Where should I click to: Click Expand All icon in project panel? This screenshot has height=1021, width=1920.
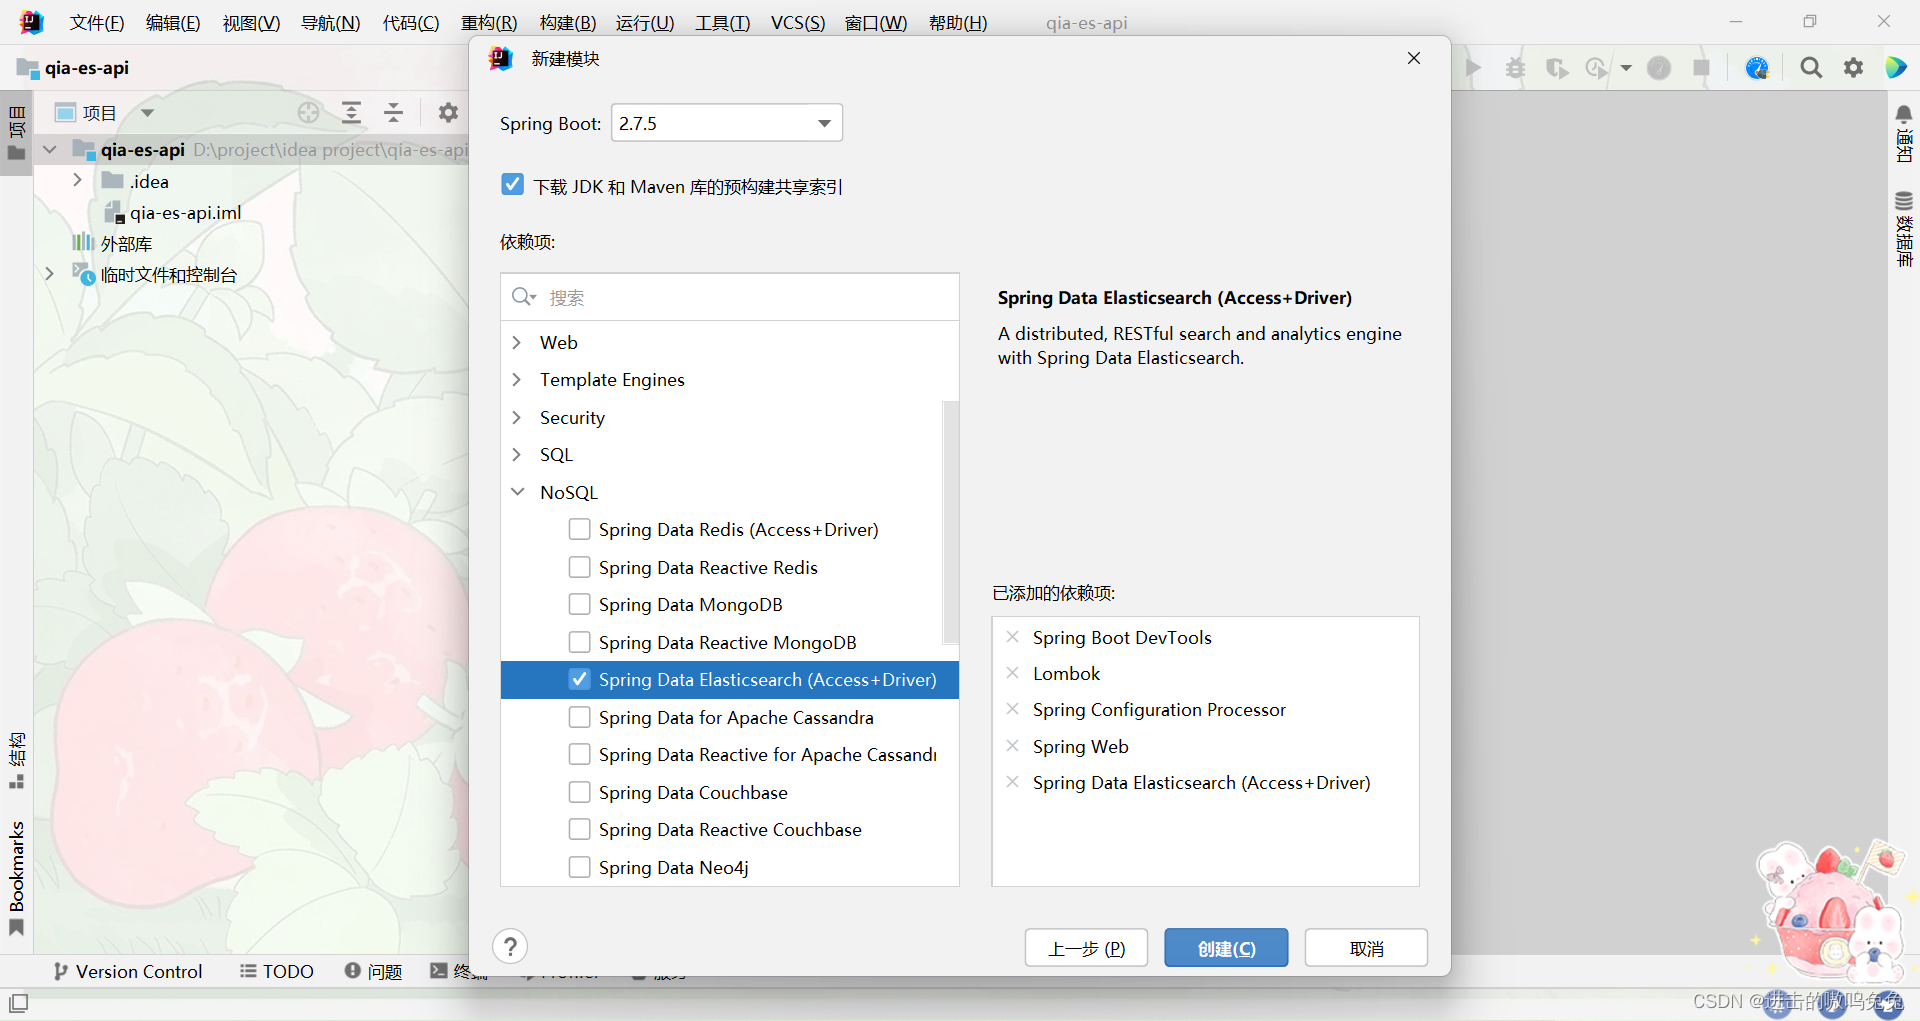(351, 113)
